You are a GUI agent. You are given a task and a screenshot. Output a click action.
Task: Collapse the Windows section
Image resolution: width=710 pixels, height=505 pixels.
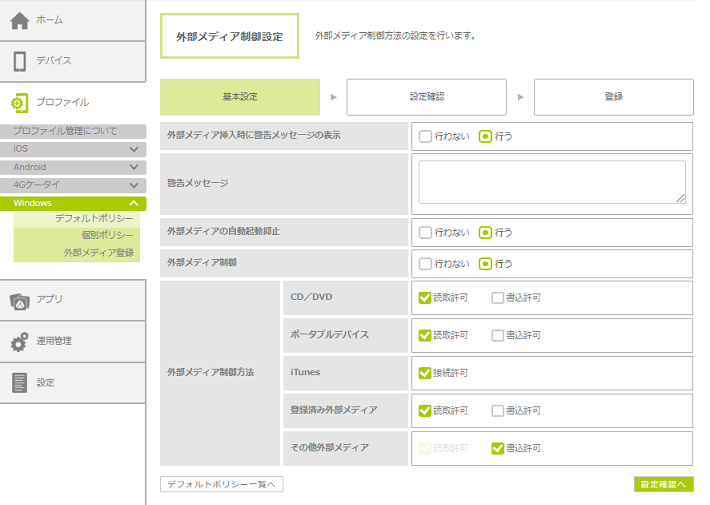click(134, 203)
